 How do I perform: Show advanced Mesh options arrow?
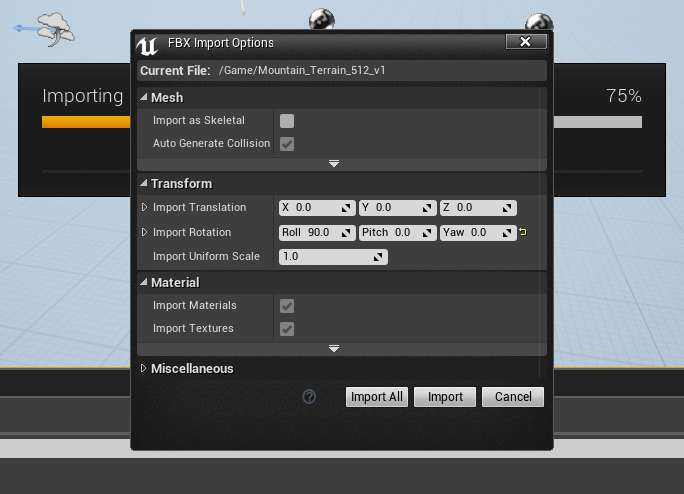[x=334, y=164]
